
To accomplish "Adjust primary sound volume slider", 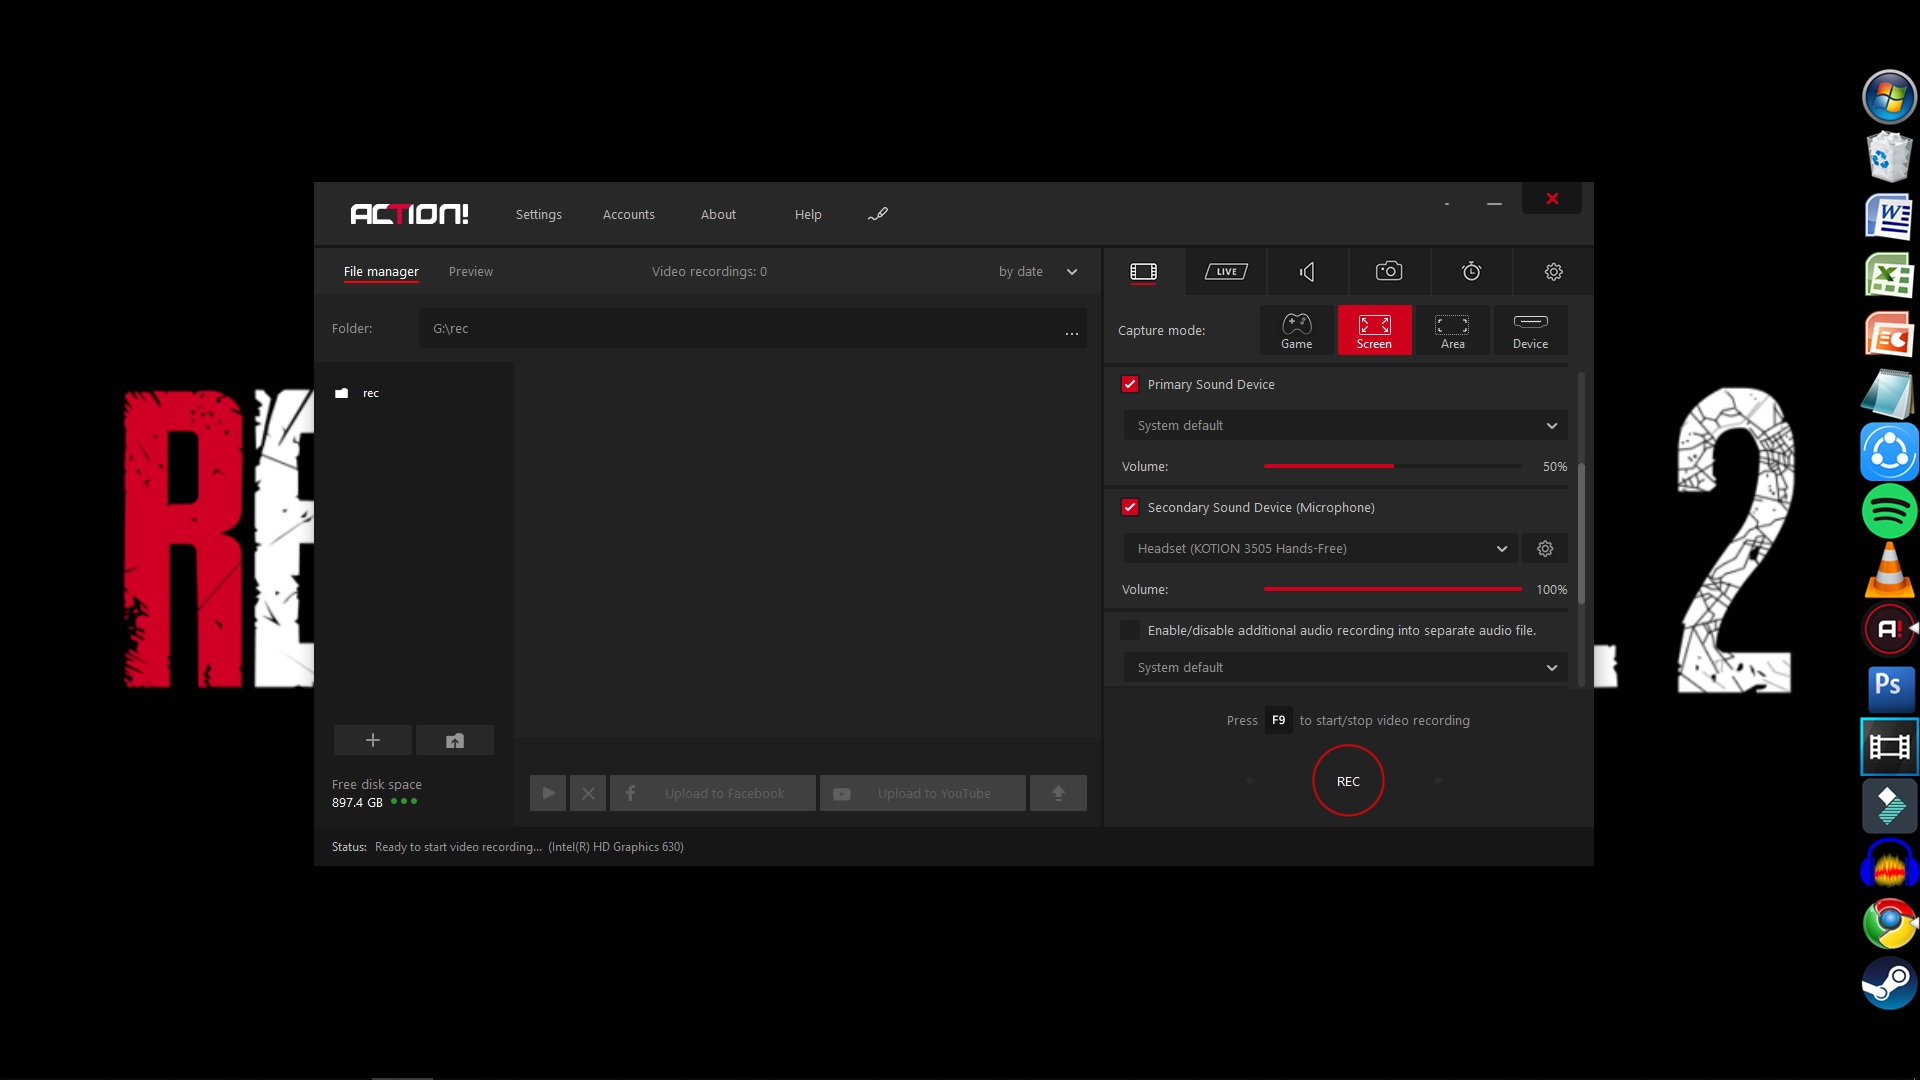I will pos(1393,466).
